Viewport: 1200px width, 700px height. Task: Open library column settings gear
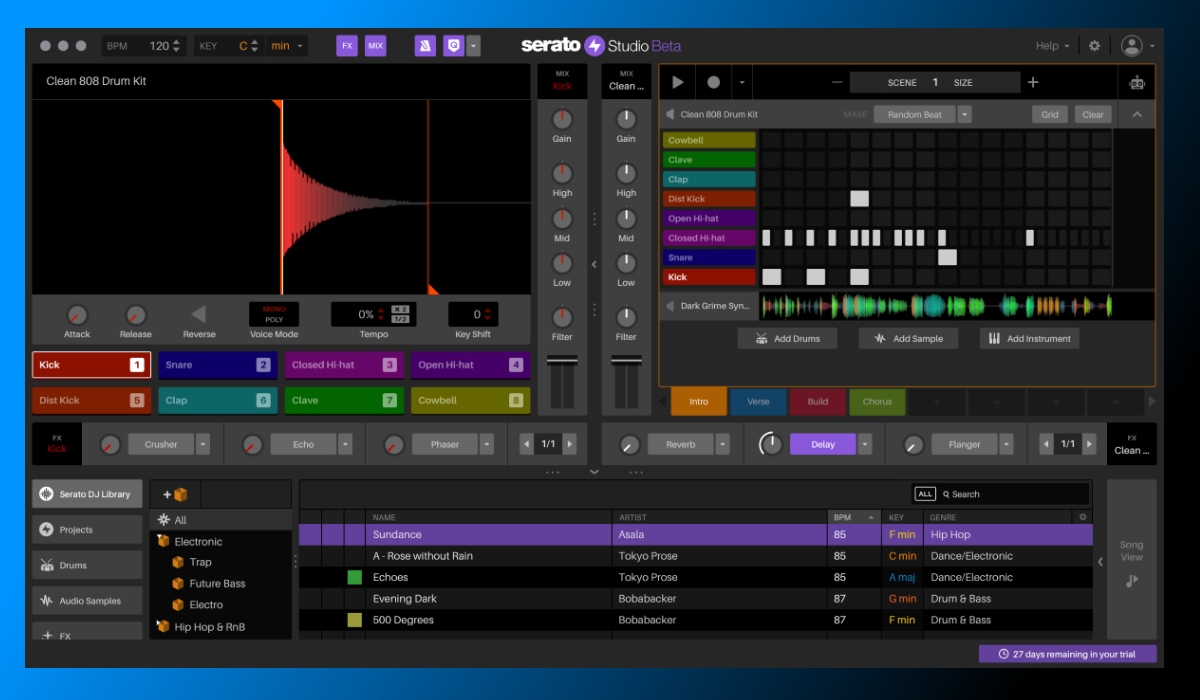click(x=1081, y=517)
